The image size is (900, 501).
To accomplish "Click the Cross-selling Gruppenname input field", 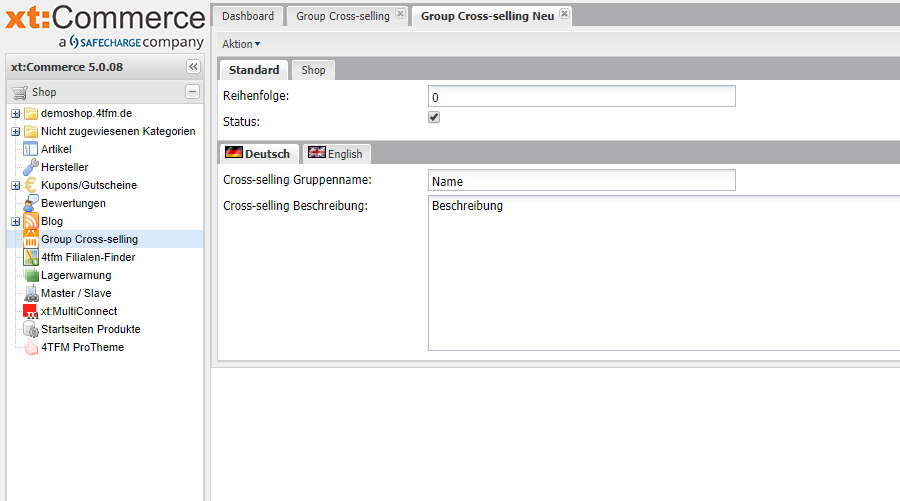I will [581, 181].
